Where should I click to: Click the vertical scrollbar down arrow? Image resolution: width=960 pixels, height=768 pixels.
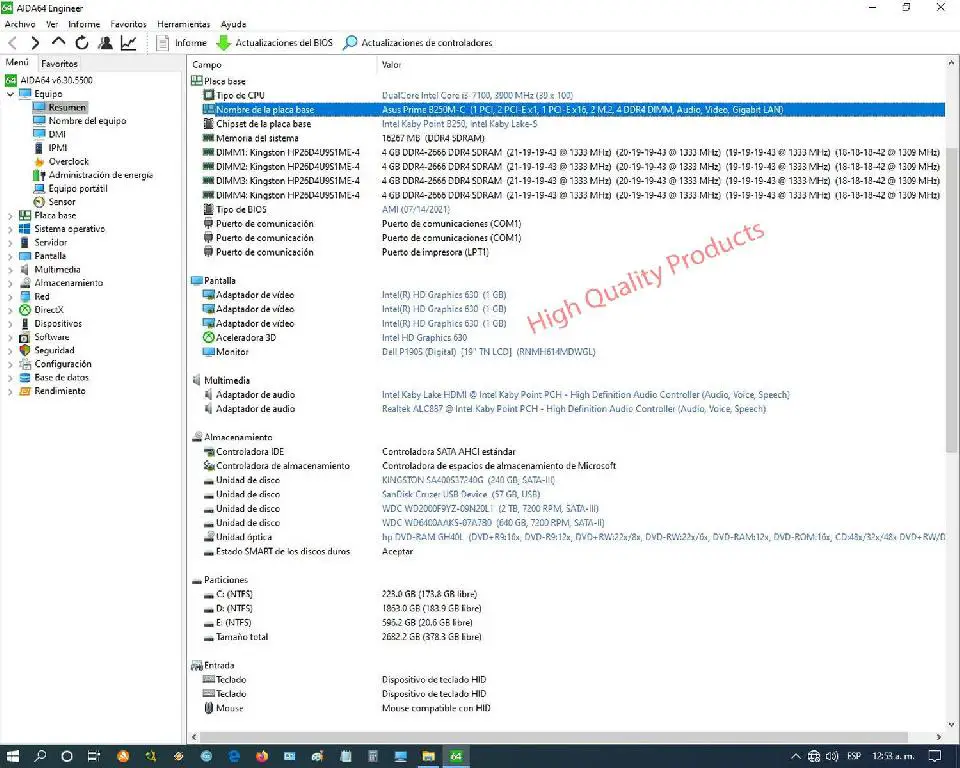tap(951, 725)
